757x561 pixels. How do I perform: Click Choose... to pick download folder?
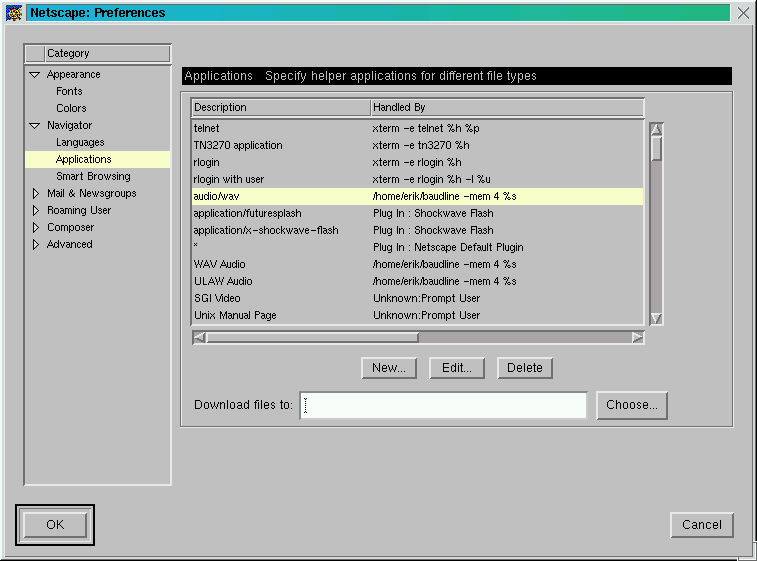(x=632, y=405)
